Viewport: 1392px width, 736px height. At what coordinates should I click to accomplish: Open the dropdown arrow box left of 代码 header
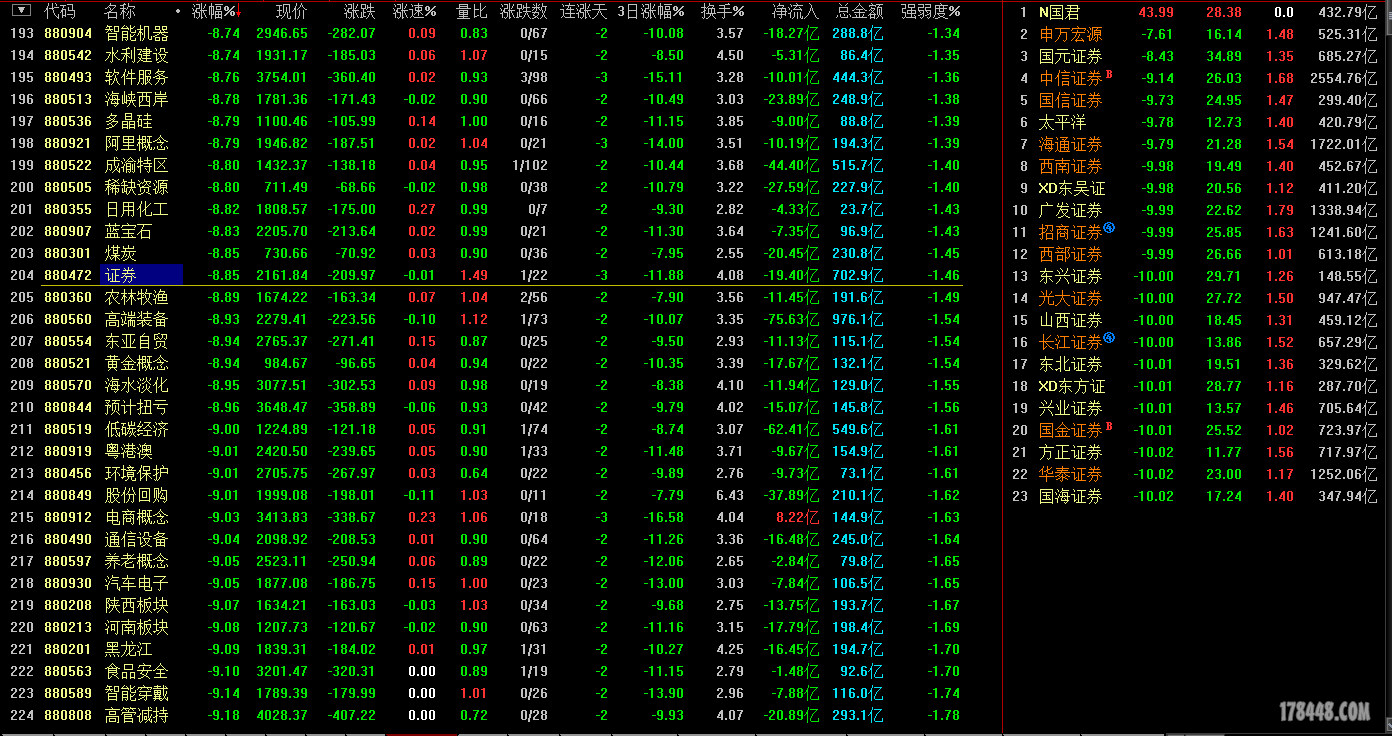[20, 11]
